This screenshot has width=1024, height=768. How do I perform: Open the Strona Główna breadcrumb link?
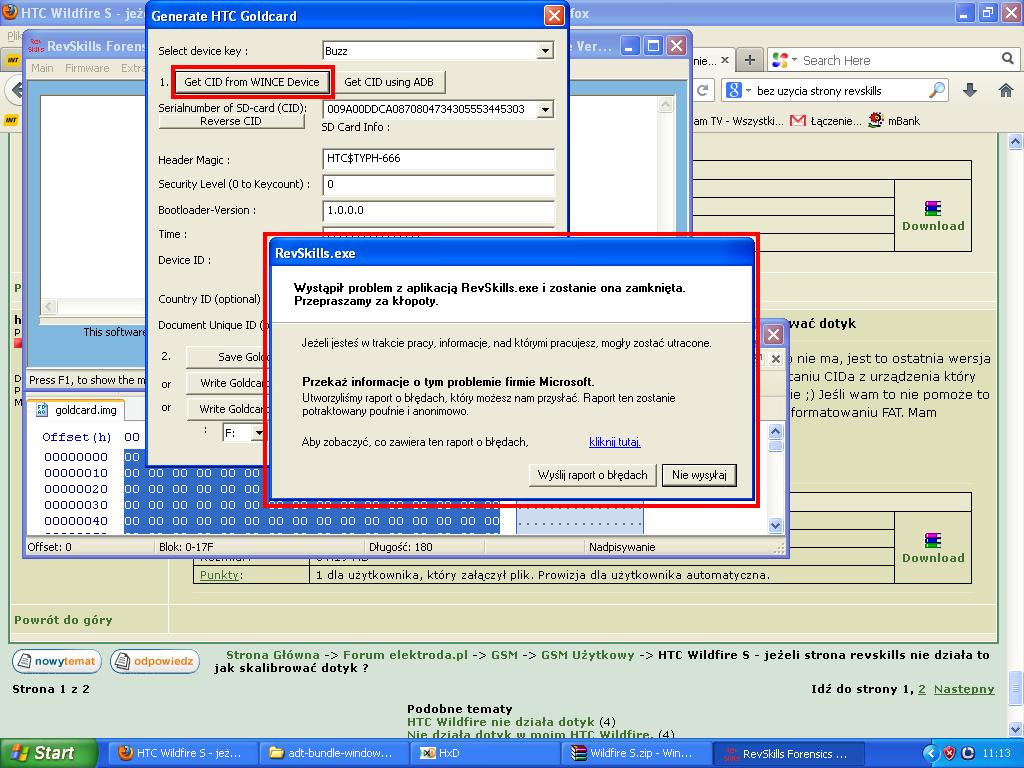273,655
